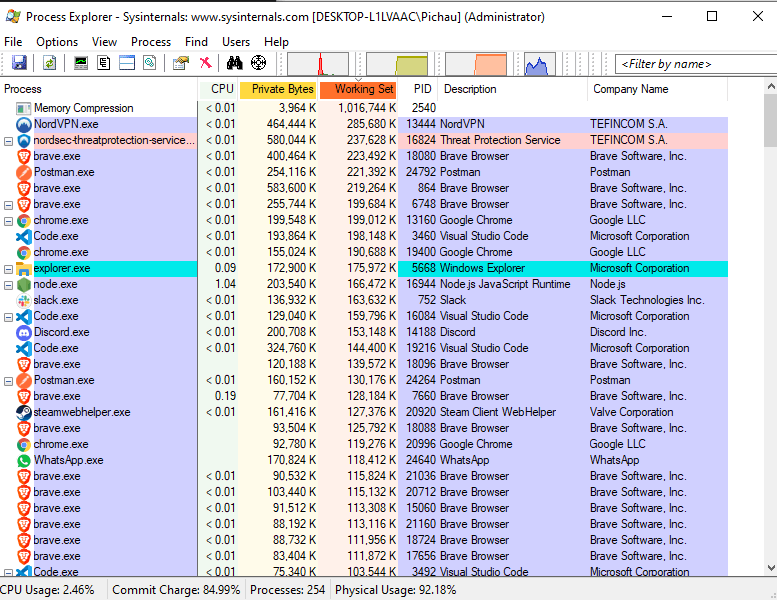Click the node.exe process icon
Viewport: 777px width, 600px height.
pos(23,284)
